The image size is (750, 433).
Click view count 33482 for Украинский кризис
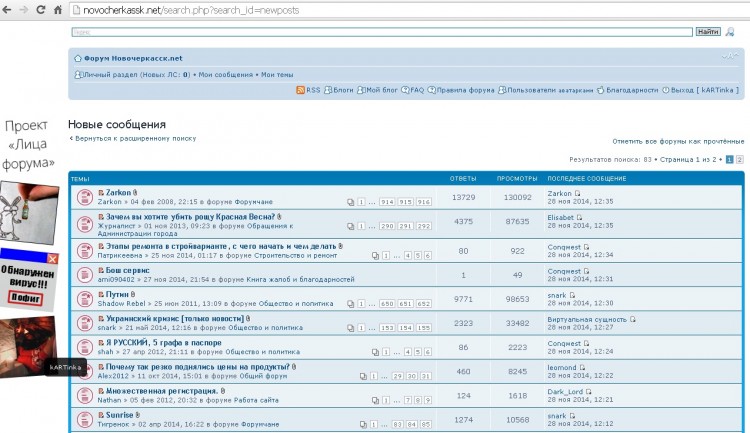coord(518,323)
